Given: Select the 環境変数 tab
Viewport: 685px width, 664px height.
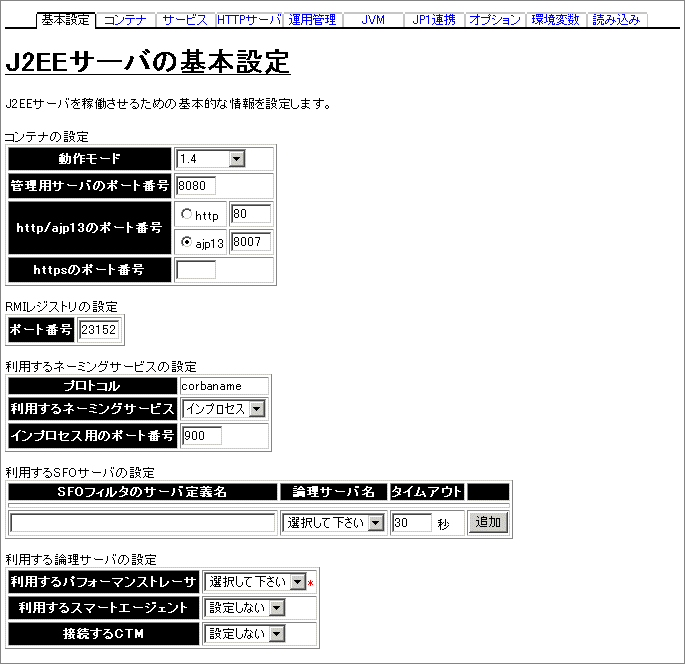Looking at the screenshot, I should 555,20.
